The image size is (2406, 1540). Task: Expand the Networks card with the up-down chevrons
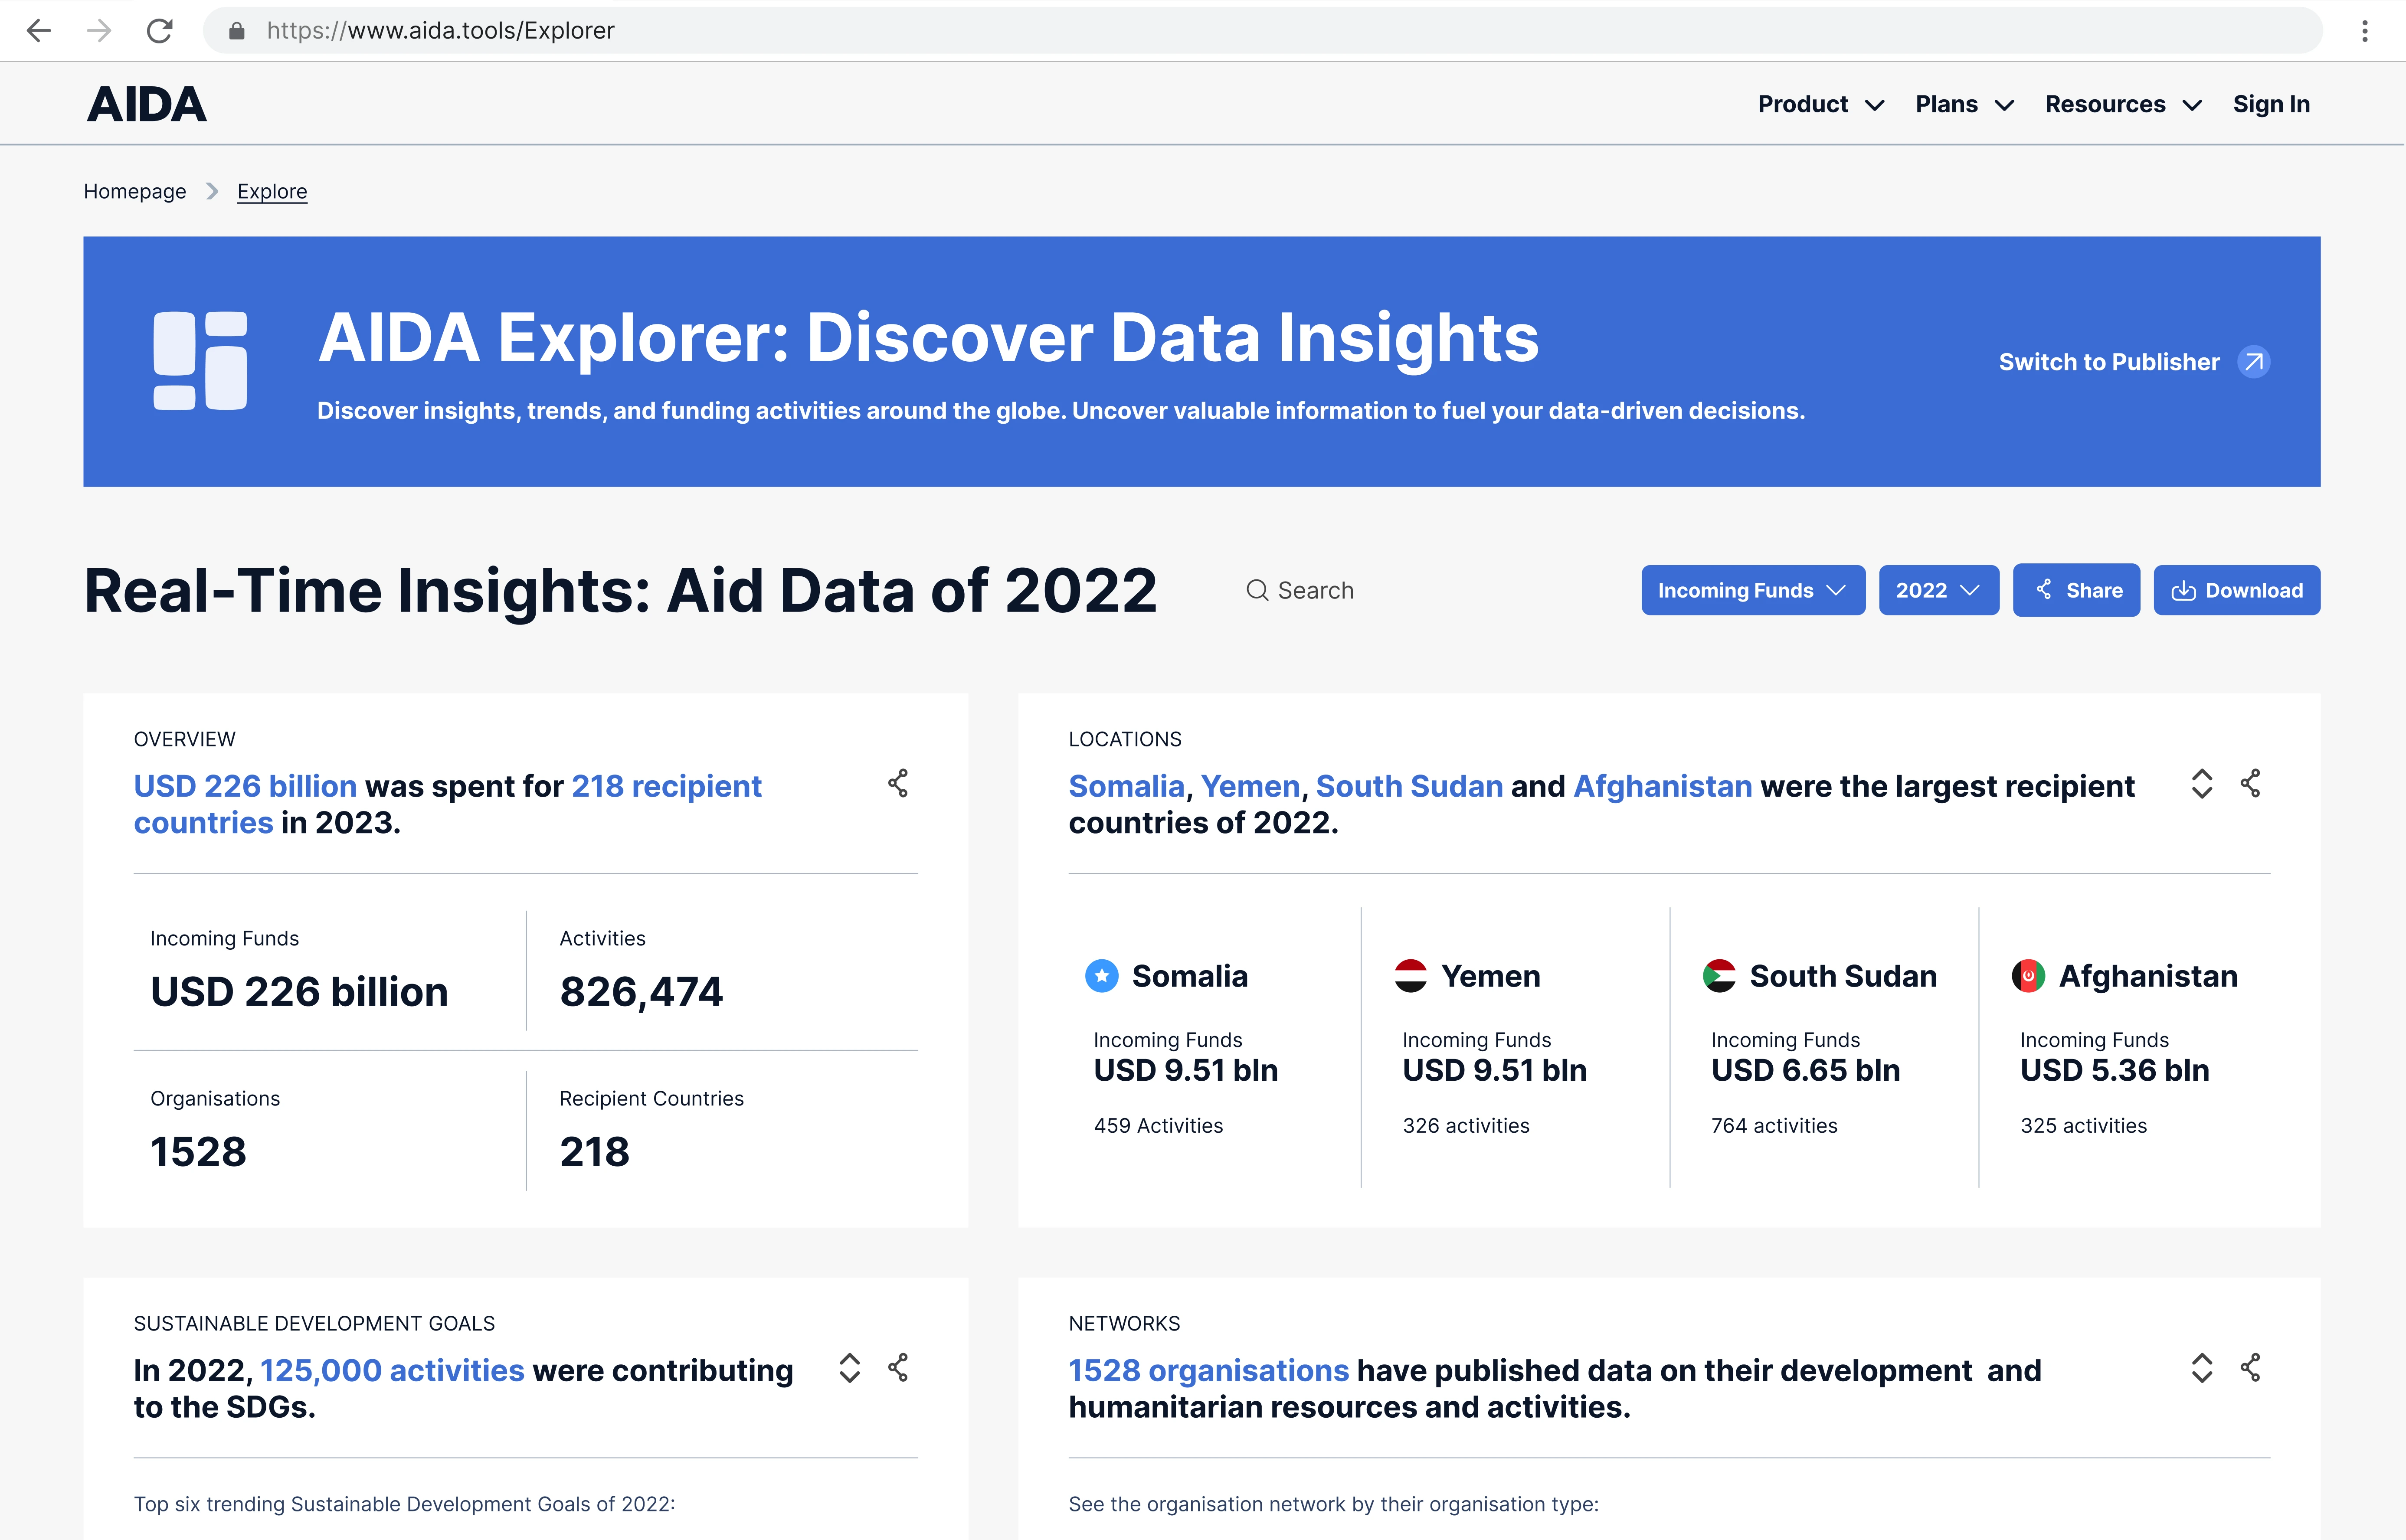tap(2202, 1368)
